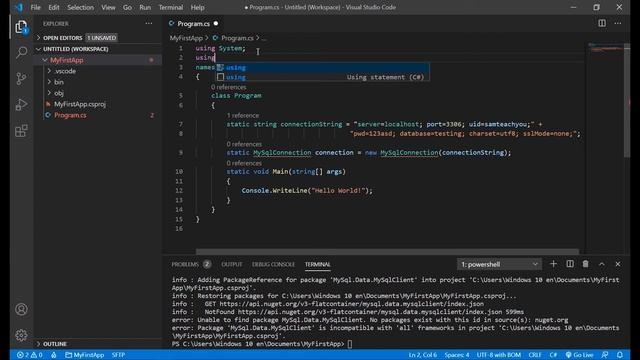
Task: Close the terminal panel
Action: [618, 264]
